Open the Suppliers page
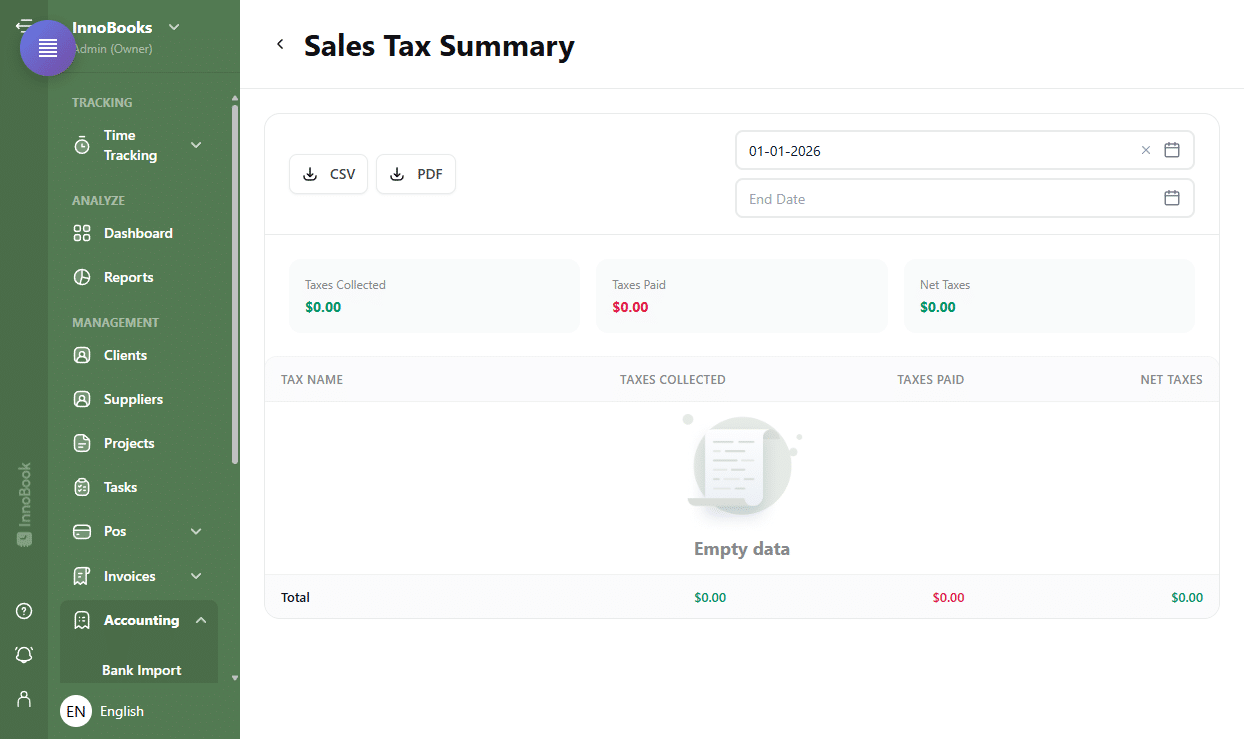This screenshot has width=1244, height=739. tap(133, 399)
